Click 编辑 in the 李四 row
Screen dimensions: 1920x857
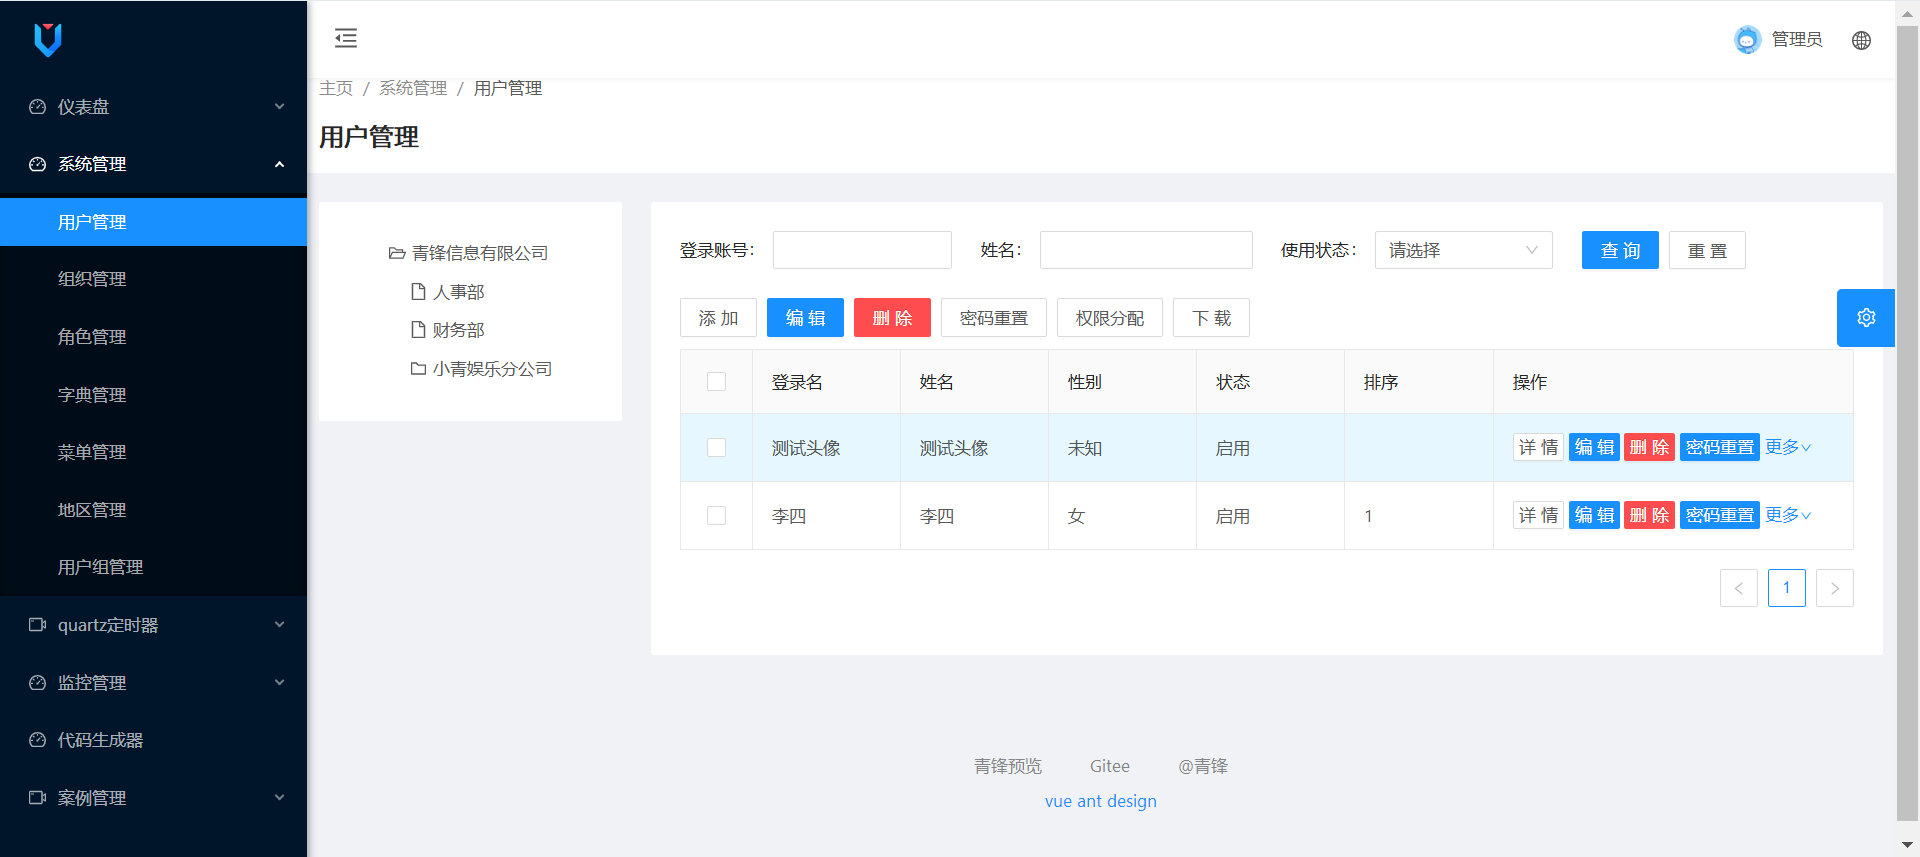click(1594, 515)
